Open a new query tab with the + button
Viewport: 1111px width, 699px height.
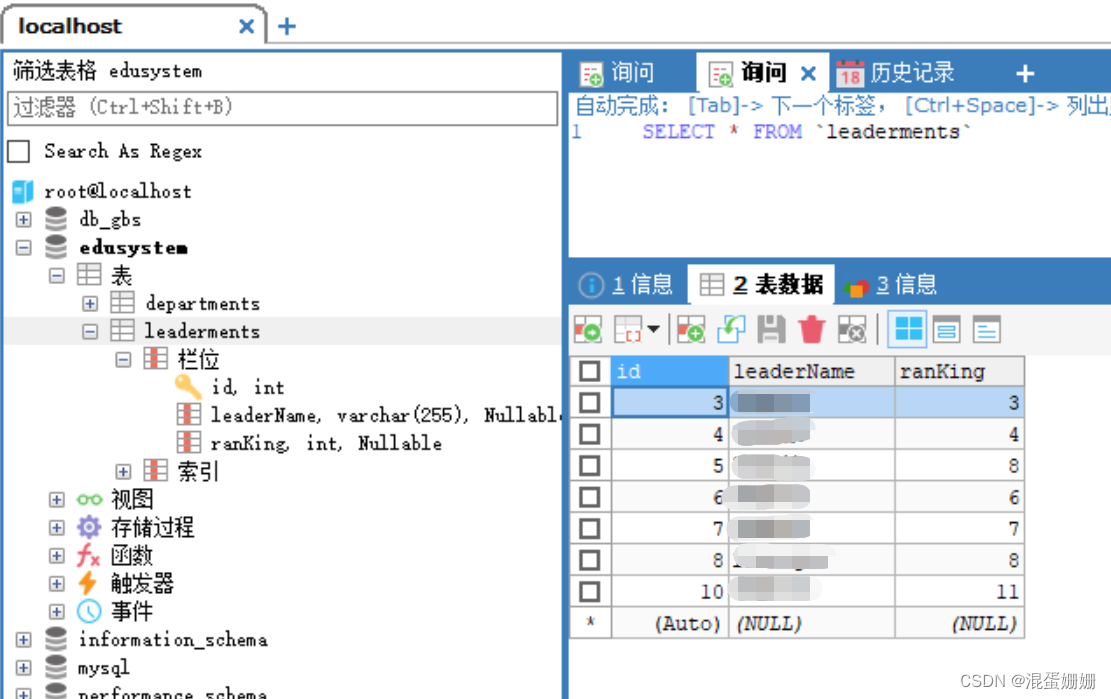(1025, 71)
